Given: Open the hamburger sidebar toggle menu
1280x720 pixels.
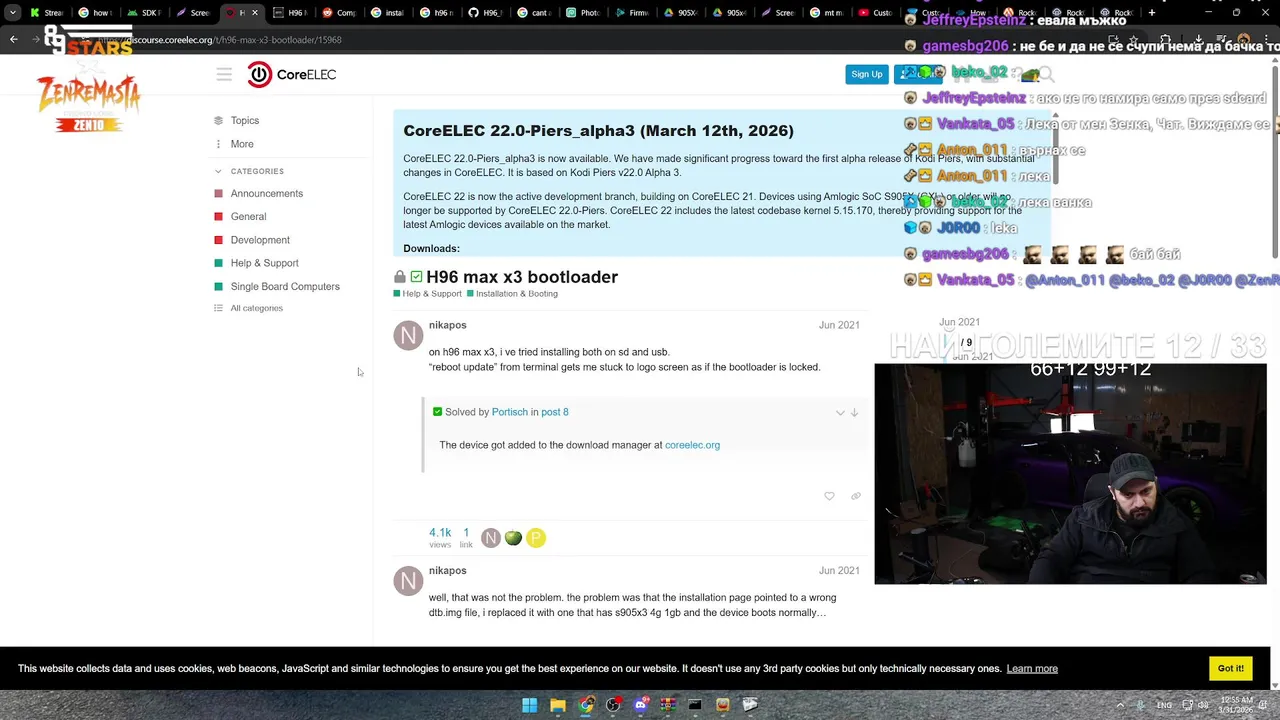Looking at the screenshot, I should 224,75.
